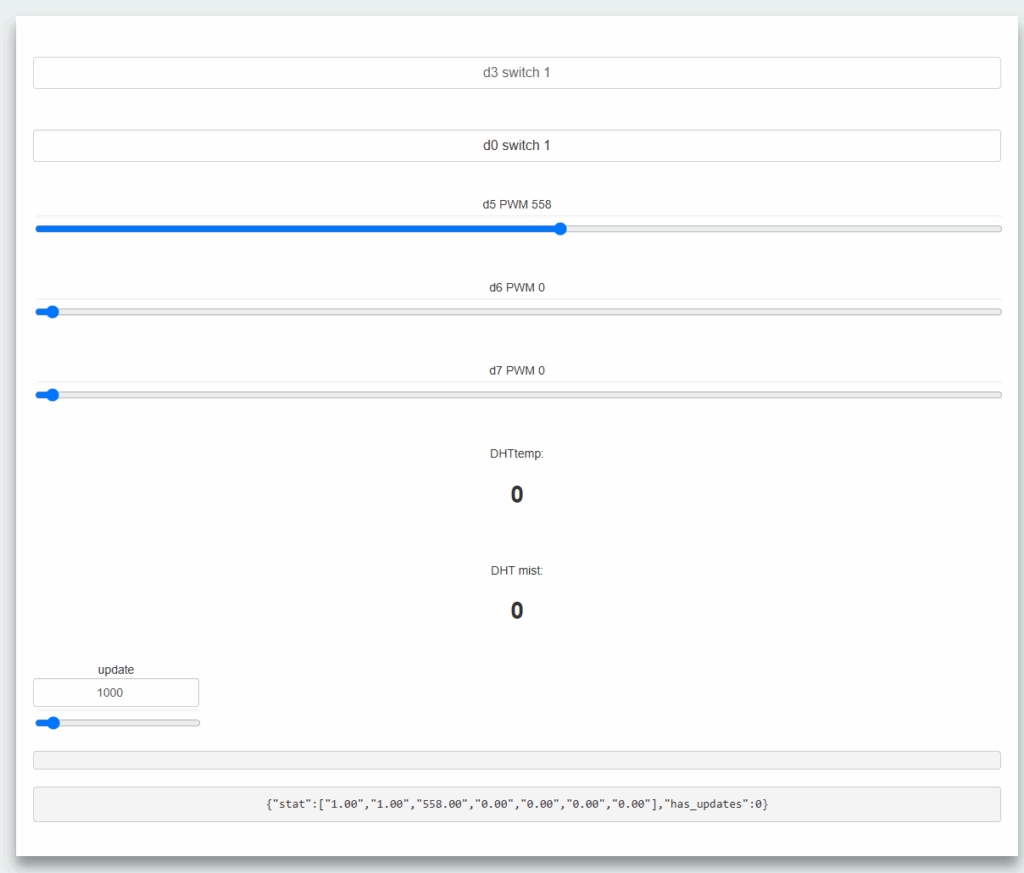Click the empty gray bar above the JSON output
This screenshot has height=873, width=1024.
pyautogui.click(x=516, y=760)
